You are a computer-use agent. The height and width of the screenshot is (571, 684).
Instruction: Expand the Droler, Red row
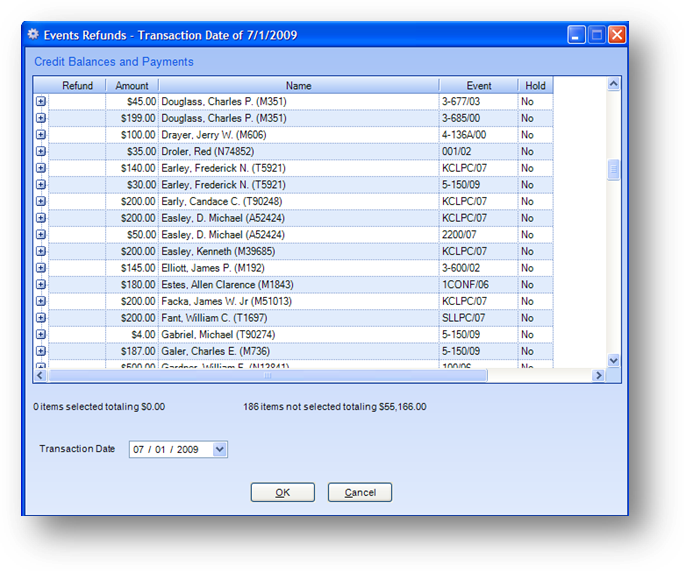point(41,151)
